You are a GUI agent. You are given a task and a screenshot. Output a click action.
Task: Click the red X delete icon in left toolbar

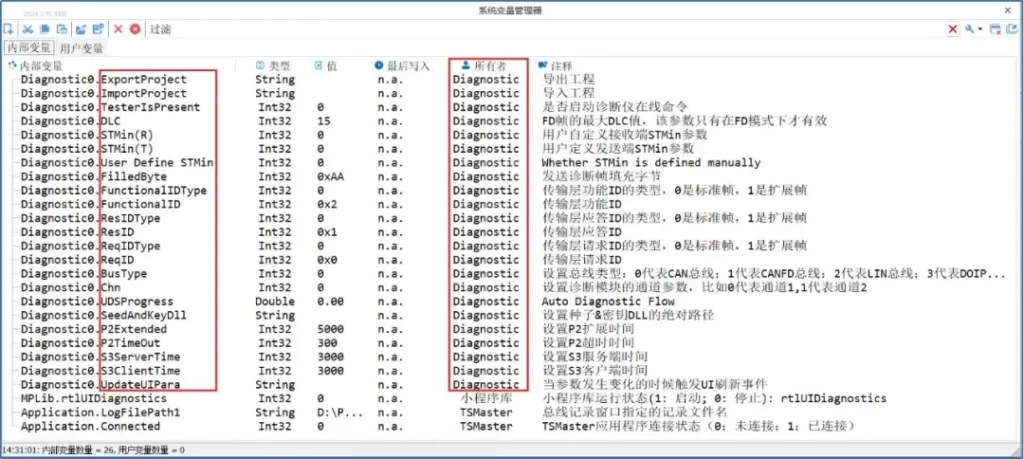pos(119,29)
